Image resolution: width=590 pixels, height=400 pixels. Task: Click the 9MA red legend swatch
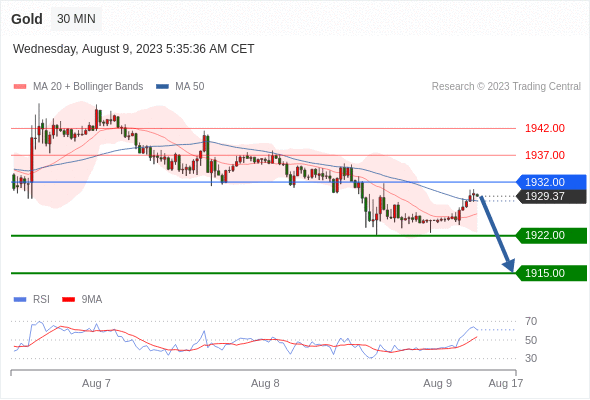(x=68, y=300)
